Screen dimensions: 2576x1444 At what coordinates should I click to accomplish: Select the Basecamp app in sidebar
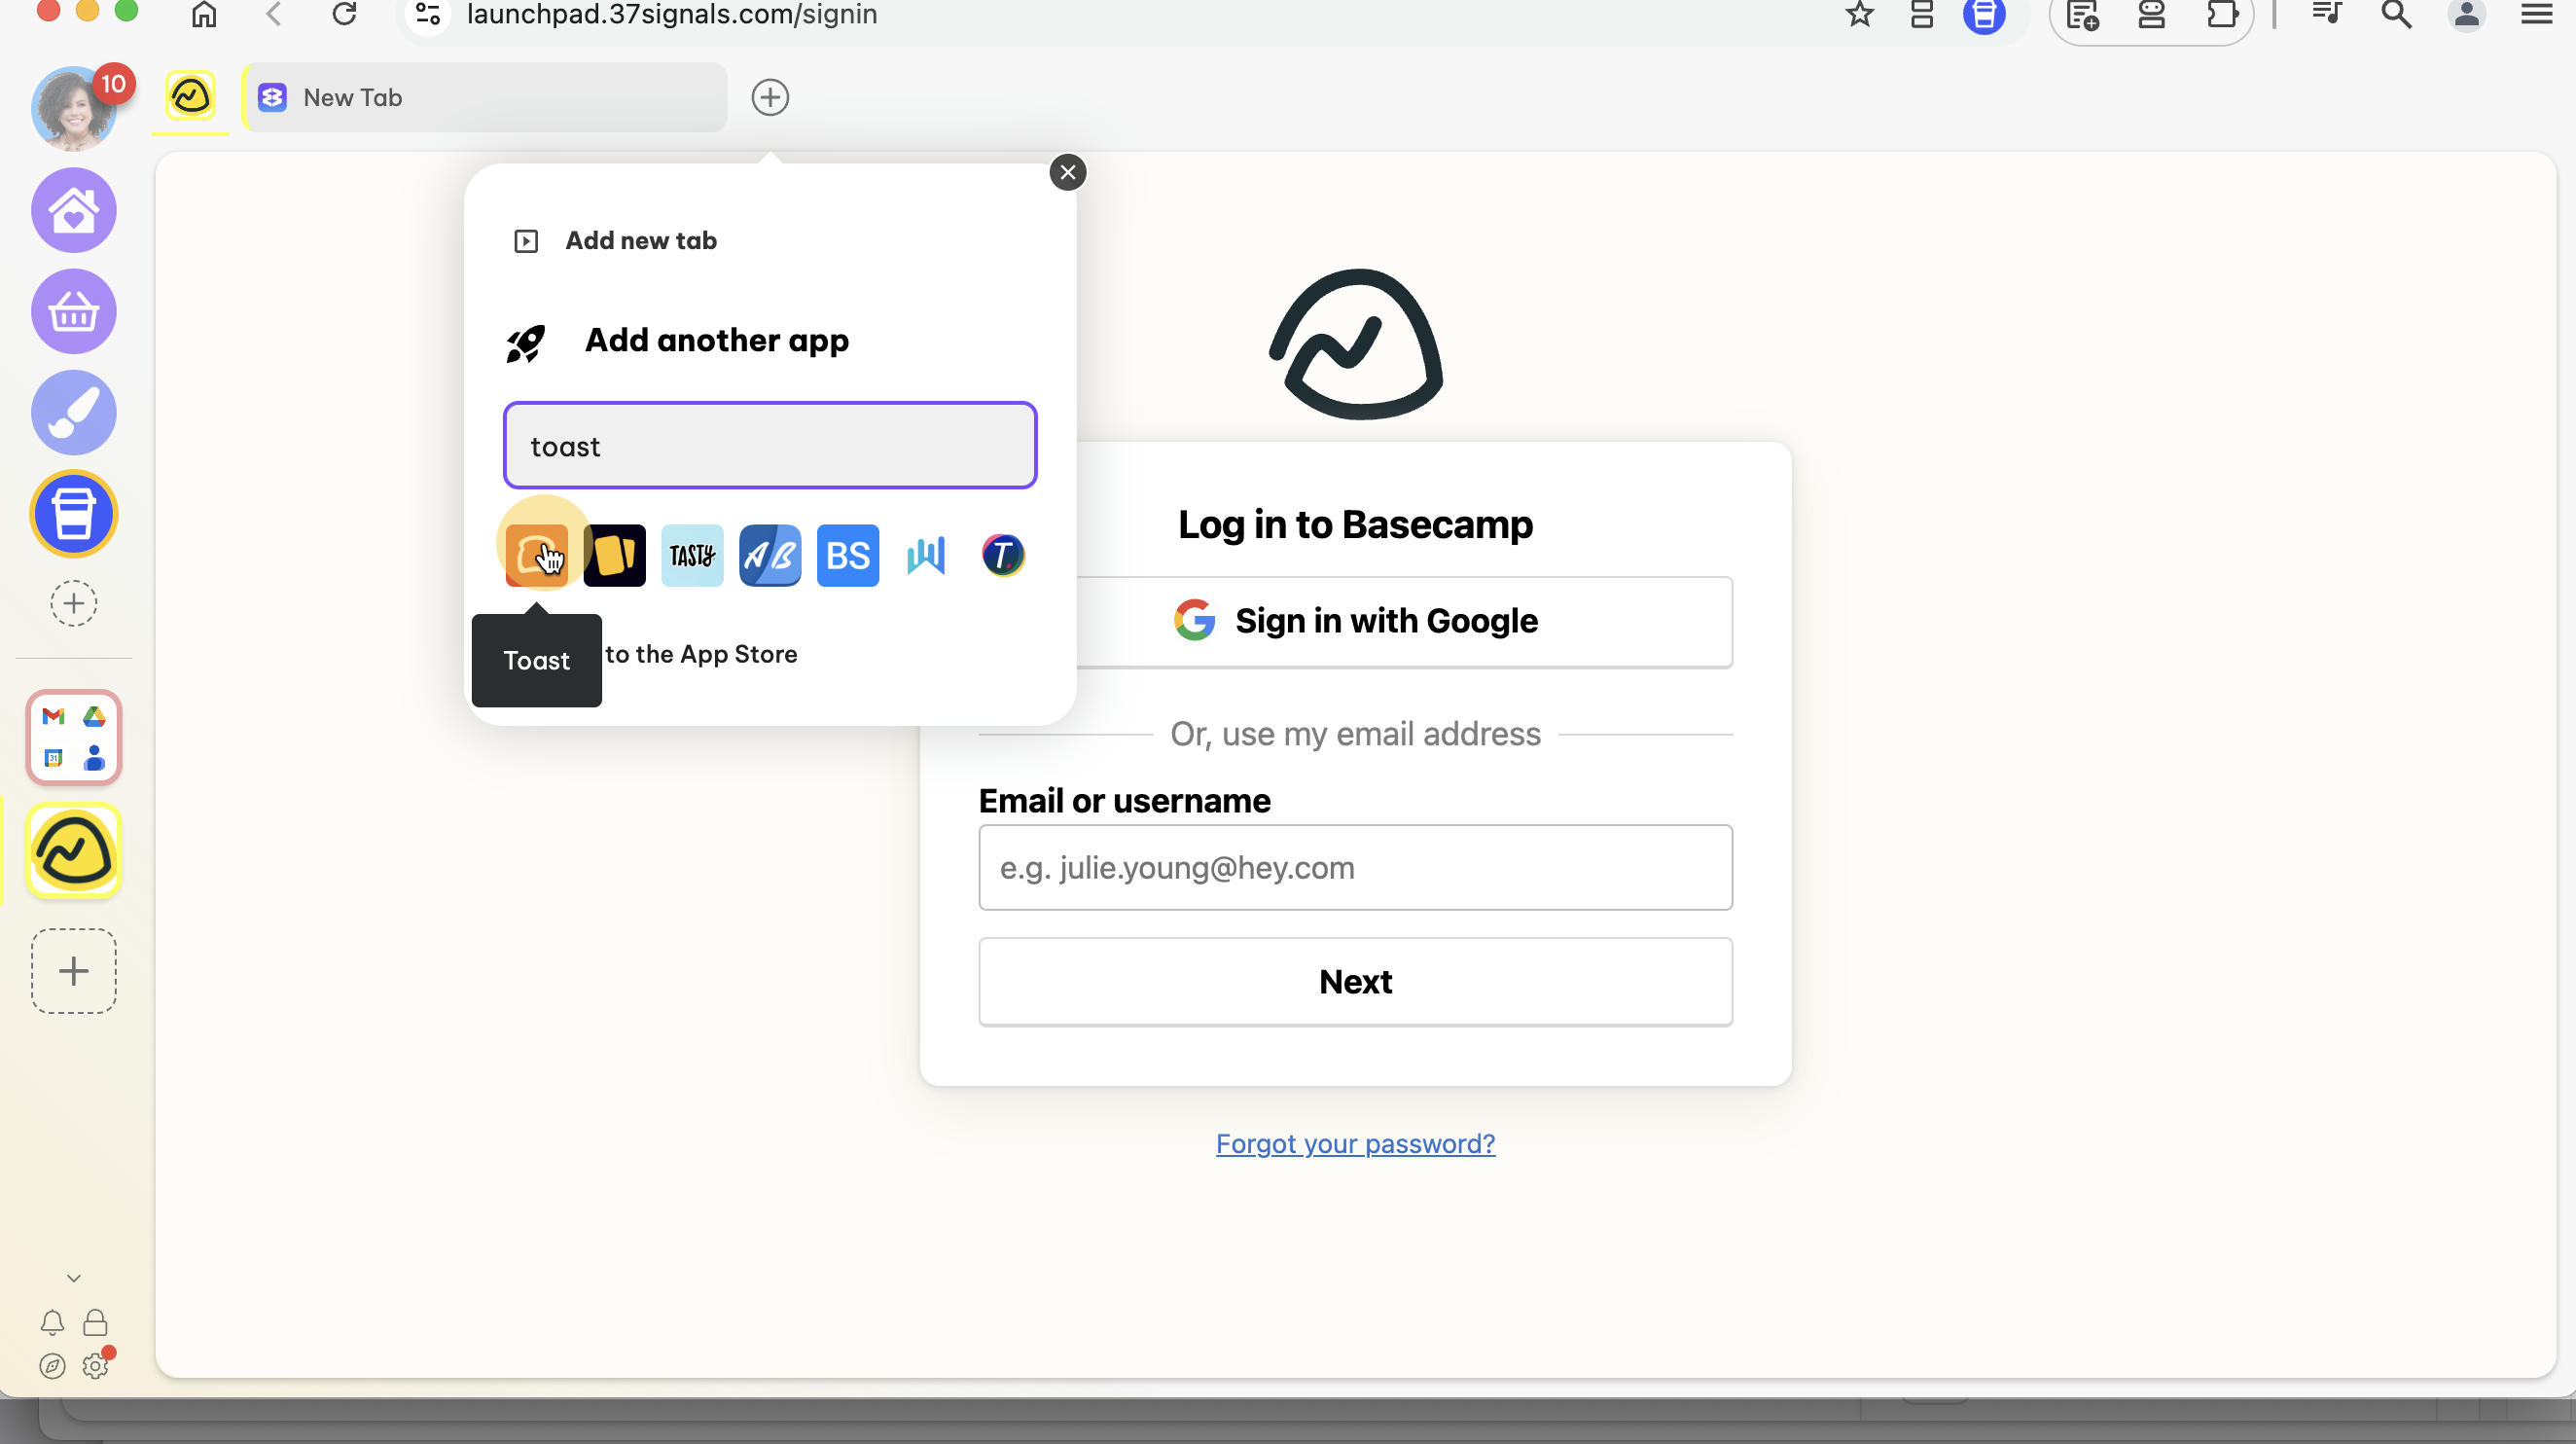click(x=74, y=851)
